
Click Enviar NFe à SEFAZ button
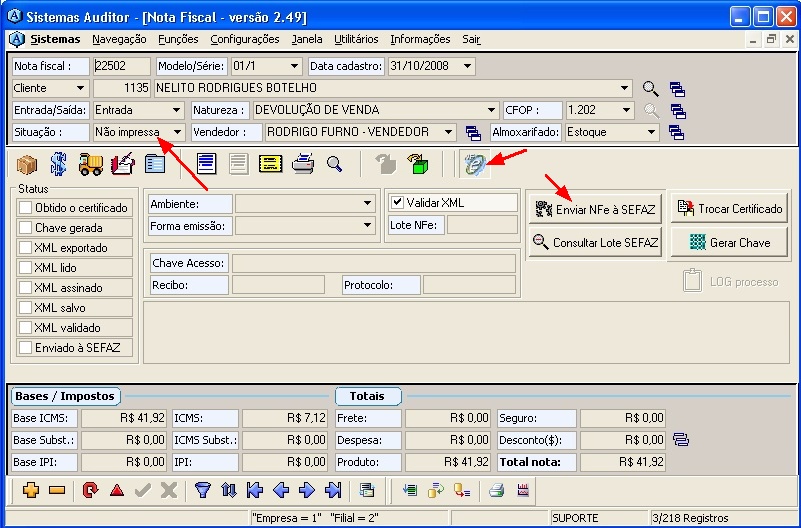(x=595, y=209)
